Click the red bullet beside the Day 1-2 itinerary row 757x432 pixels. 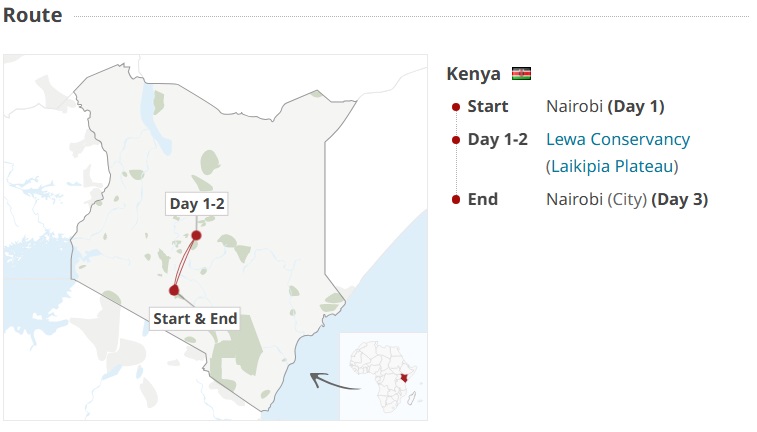tap(456, 140)
